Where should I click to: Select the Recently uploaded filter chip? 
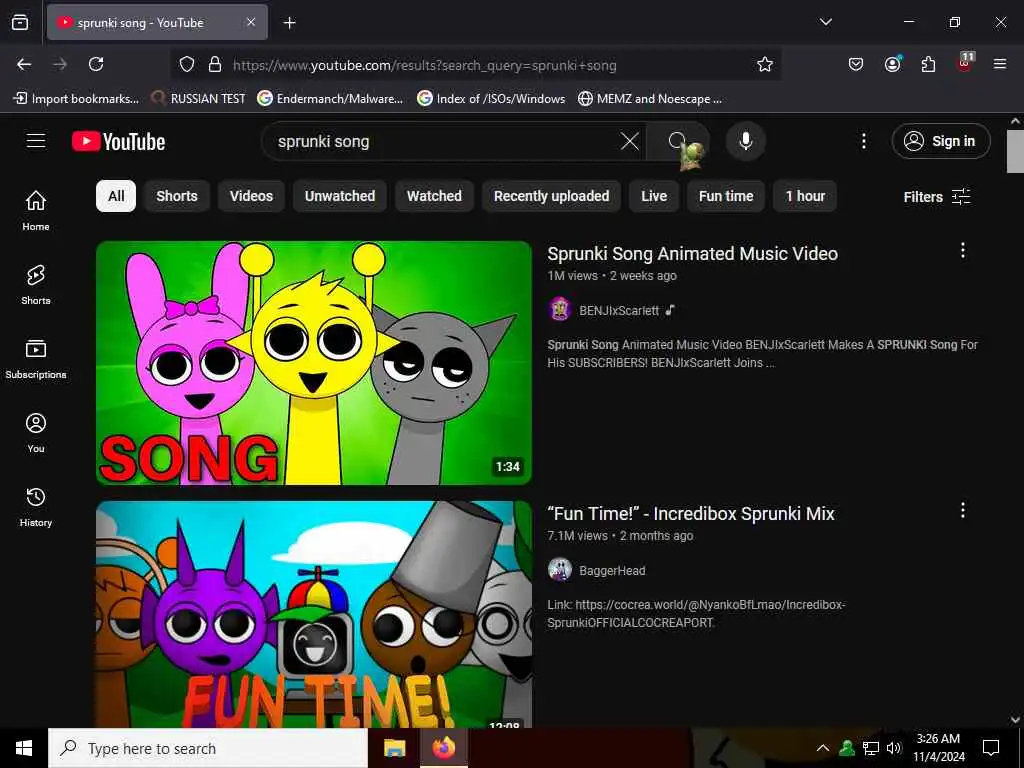click(x=551, y=196)
